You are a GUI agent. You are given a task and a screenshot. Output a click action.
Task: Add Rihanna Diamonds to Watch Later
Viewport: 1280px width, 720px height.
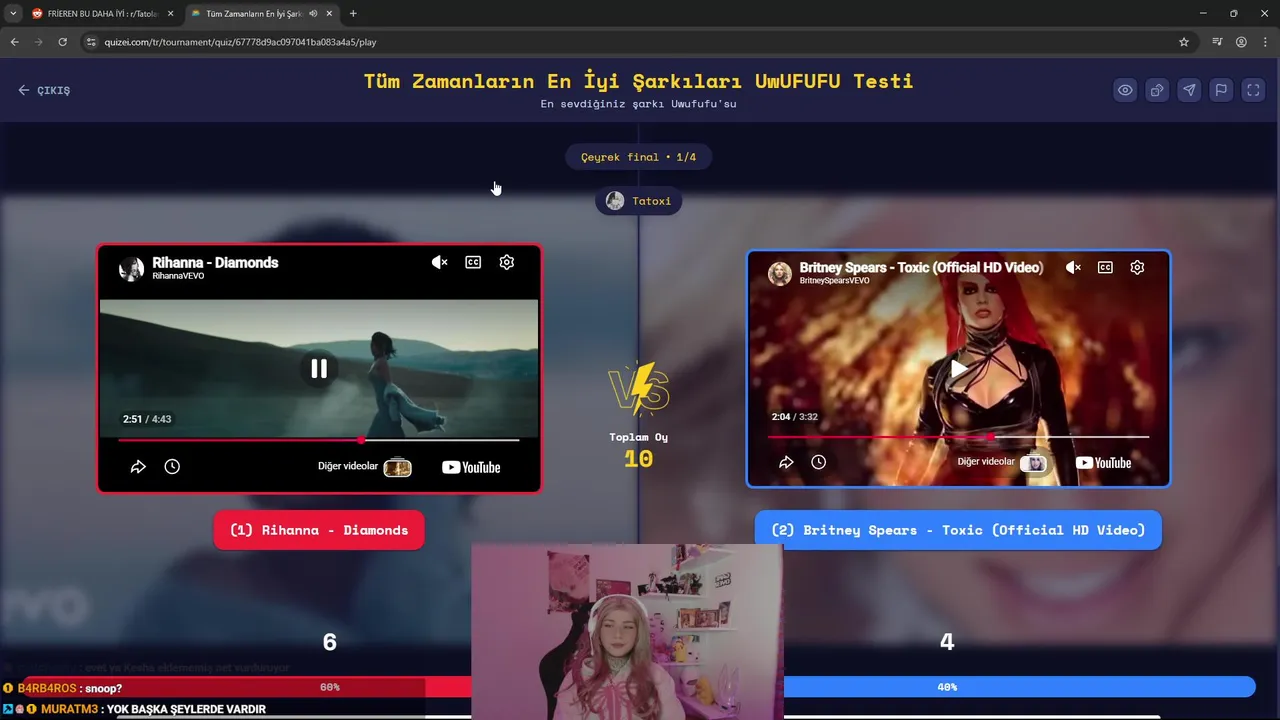click(x=172, y=467)
